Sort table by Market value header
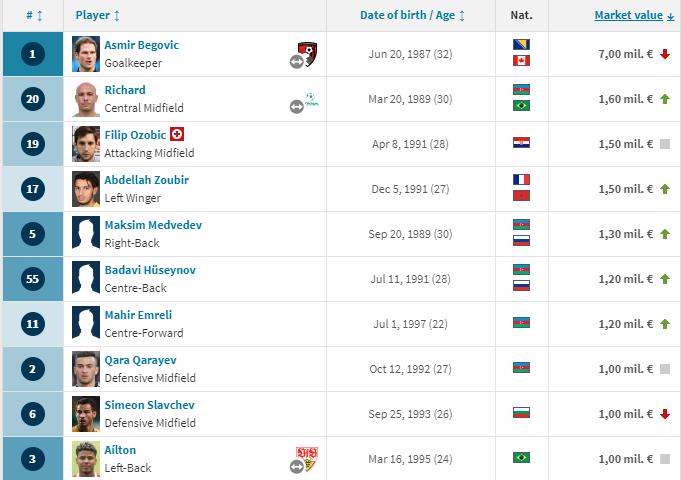Viewport: 681px width, 480px height. (x=634, y=16)
